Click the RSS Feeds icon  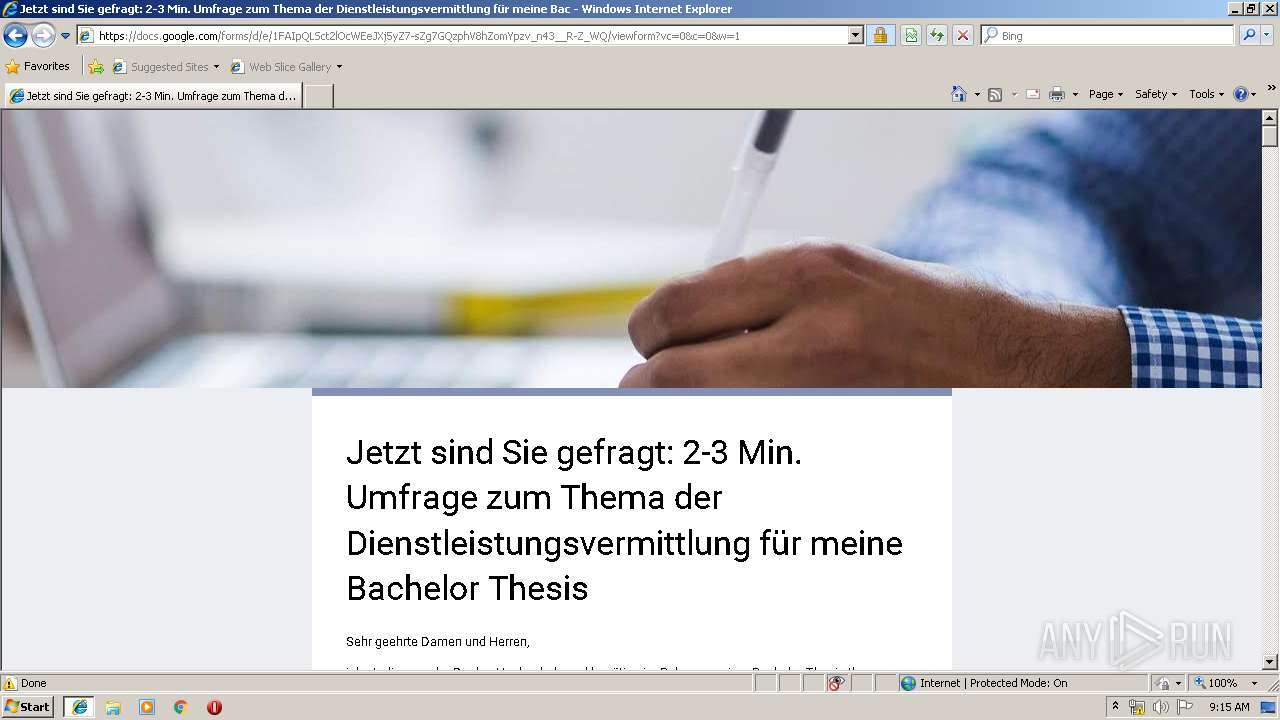[995, 94]
